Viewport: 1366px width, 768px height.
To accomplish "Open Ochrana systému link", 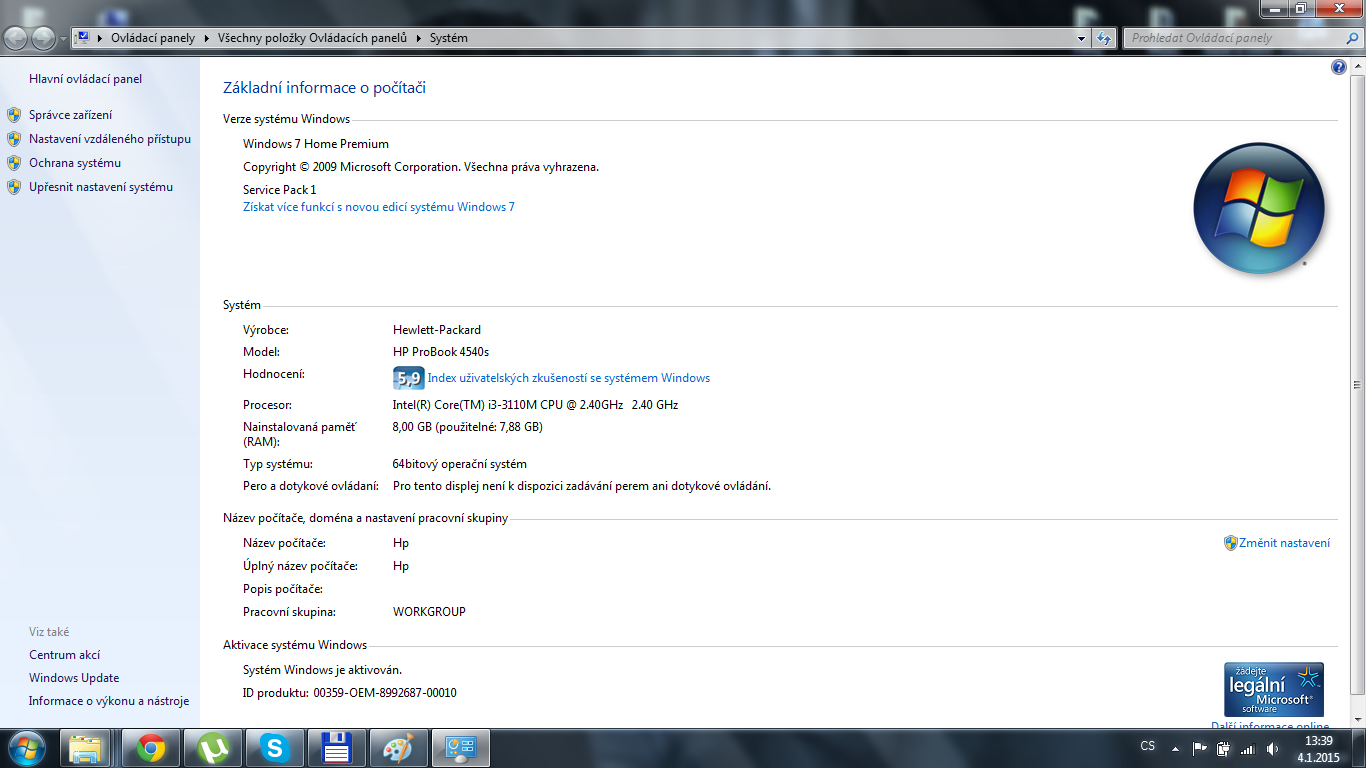I will 75,163.
